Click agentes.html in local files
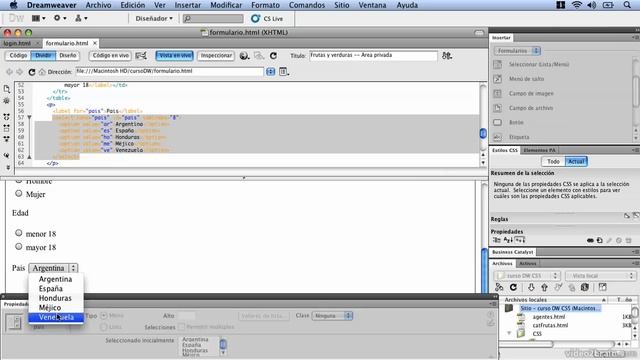Viewport: 640px width, 360px height. point(549,317)
